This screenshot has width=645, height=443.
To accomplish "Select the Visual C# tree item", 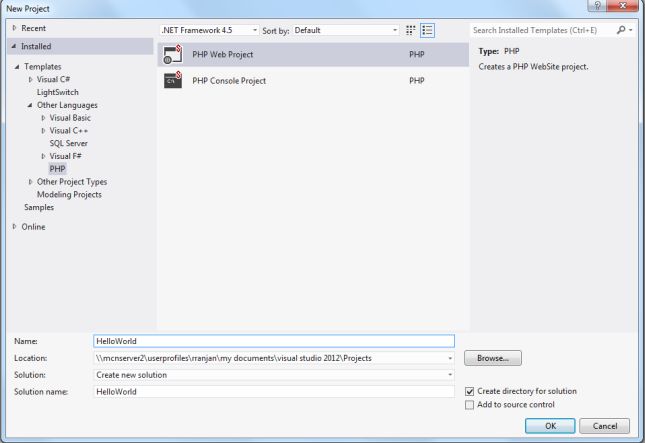I will click(x=53, y=79).
